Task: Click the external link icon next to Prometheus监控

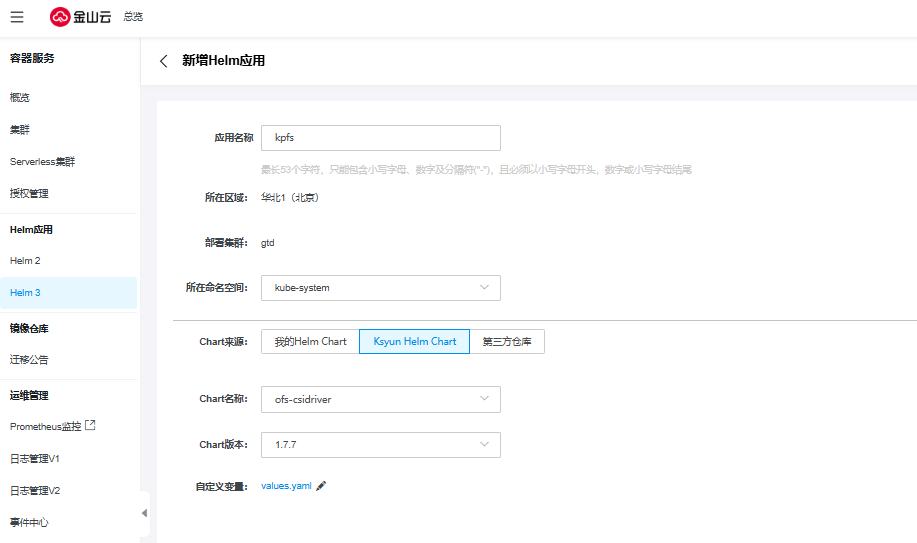Action: (x=90, y=426)
